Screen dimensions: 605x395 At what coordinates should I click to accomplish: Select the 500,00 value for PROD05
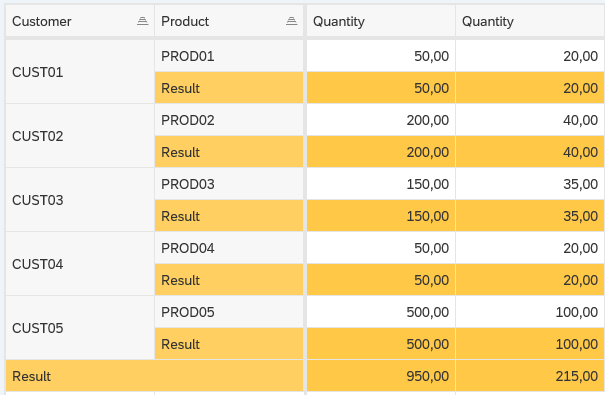381,312
